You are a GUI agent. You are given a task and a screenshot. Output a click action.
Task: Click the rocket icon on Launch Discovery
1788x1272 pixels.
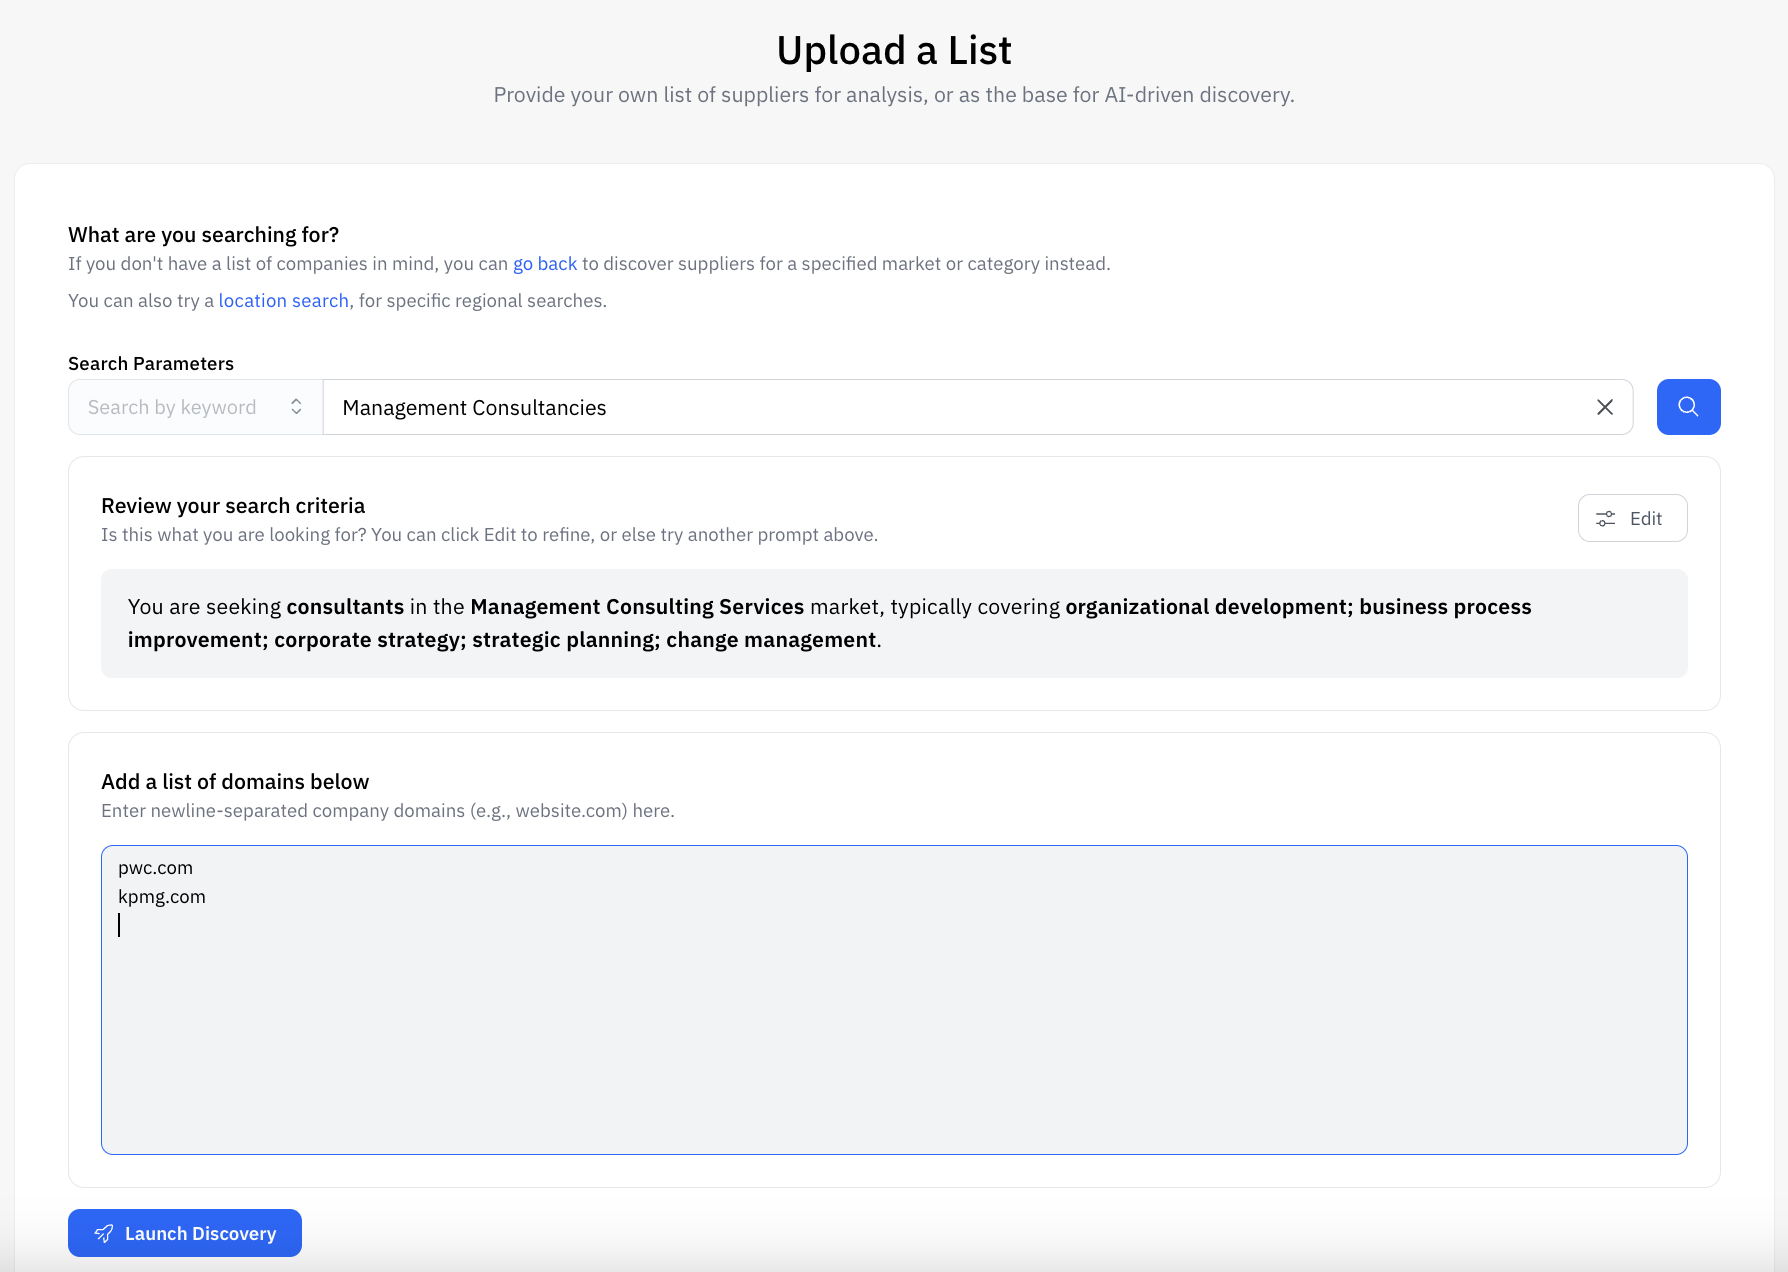point(103,1233)
